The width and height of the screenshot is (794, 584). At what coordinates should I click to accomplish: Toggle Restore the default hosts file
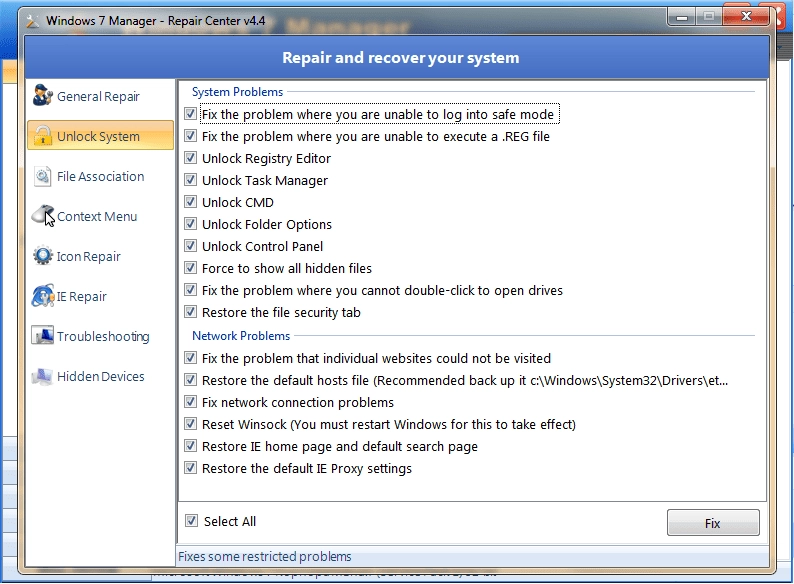tap(190, 379)
